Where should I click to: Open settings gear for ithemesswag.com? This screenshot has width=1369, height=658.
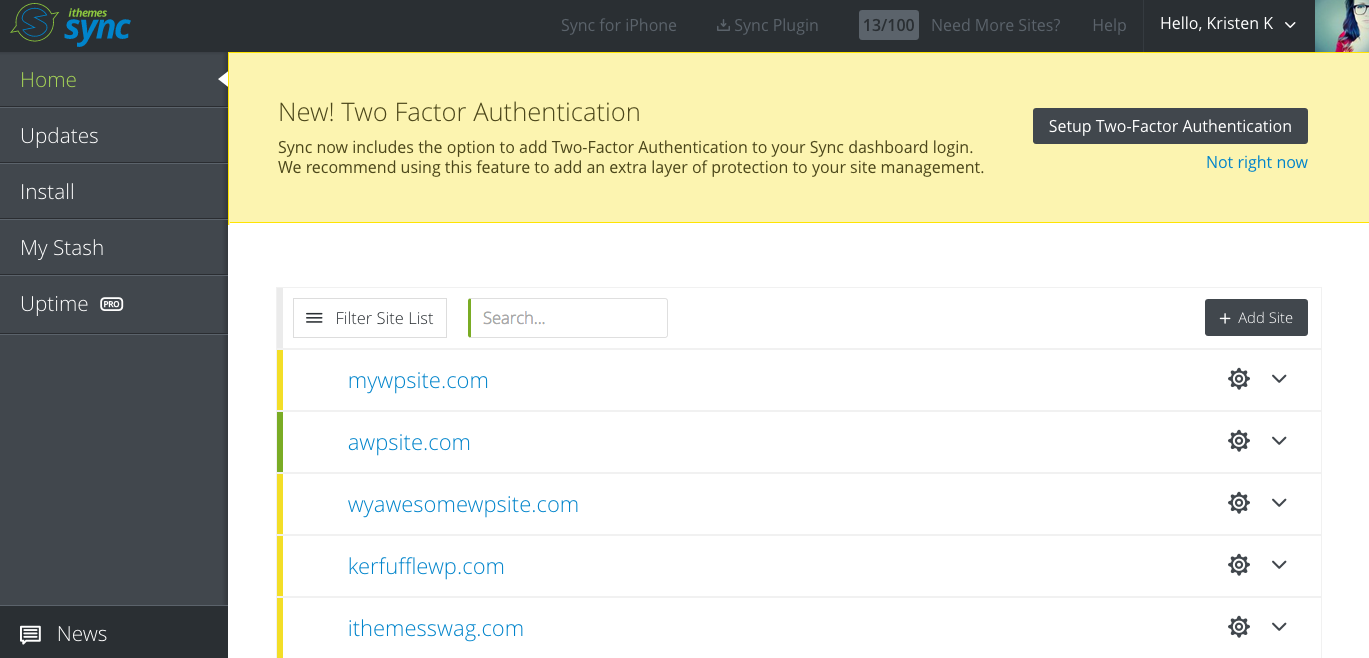1239,627
